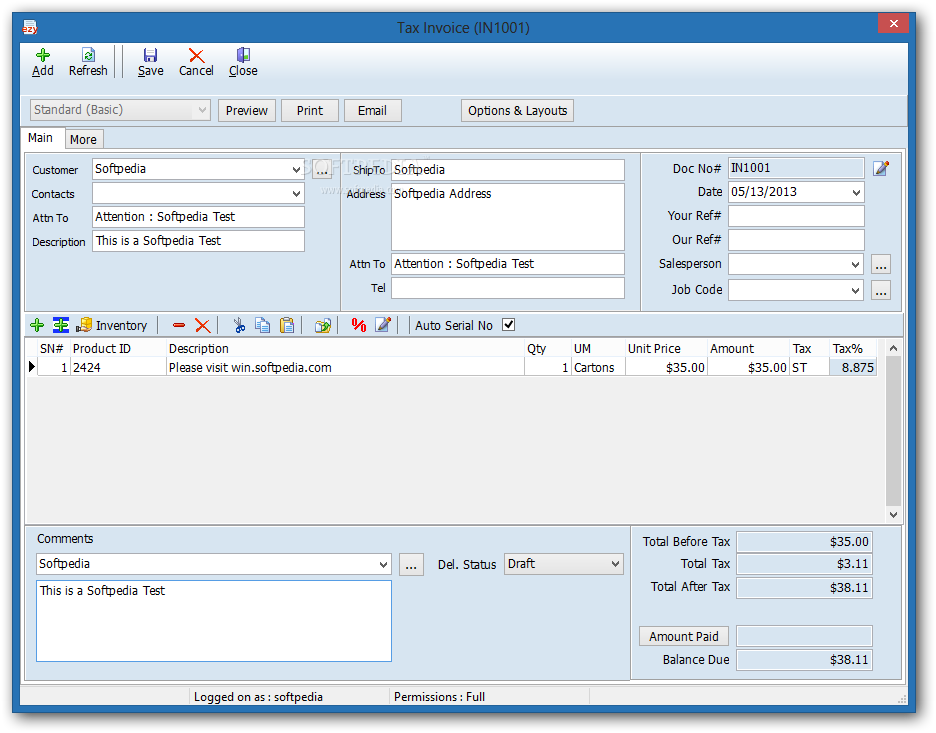Expand the Salesperson dropdown
This screenshot has width=936, height=733.
click(x=855, y=264)
